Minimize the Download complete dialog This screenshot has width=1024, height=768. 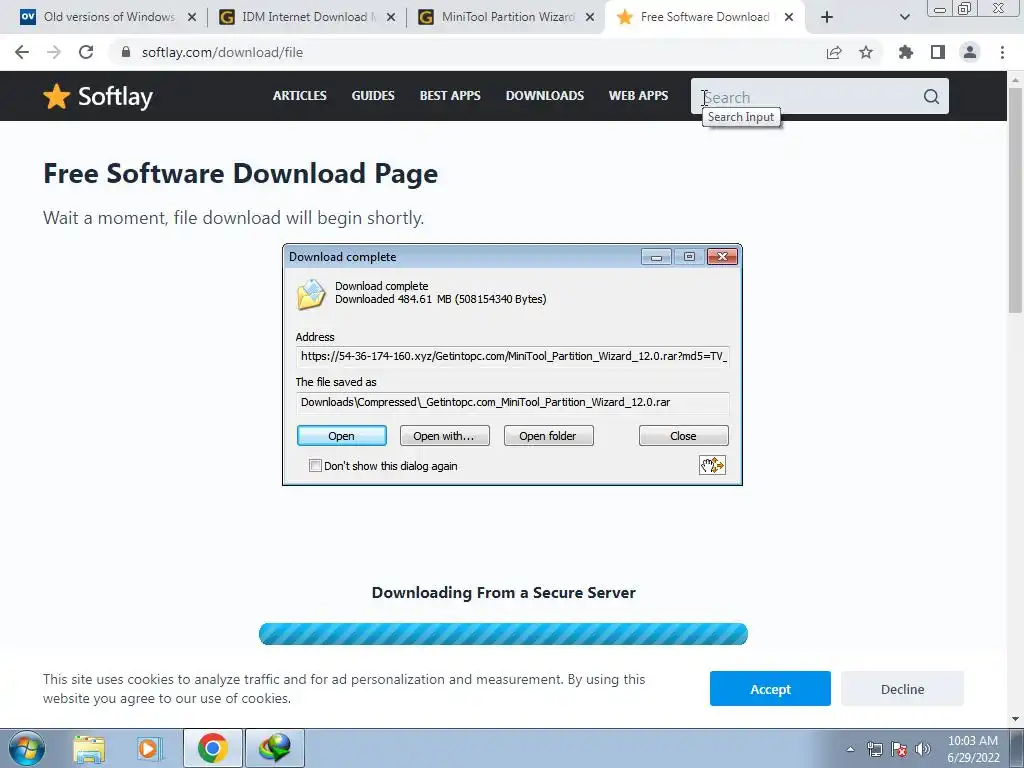(x=656, y=257)
